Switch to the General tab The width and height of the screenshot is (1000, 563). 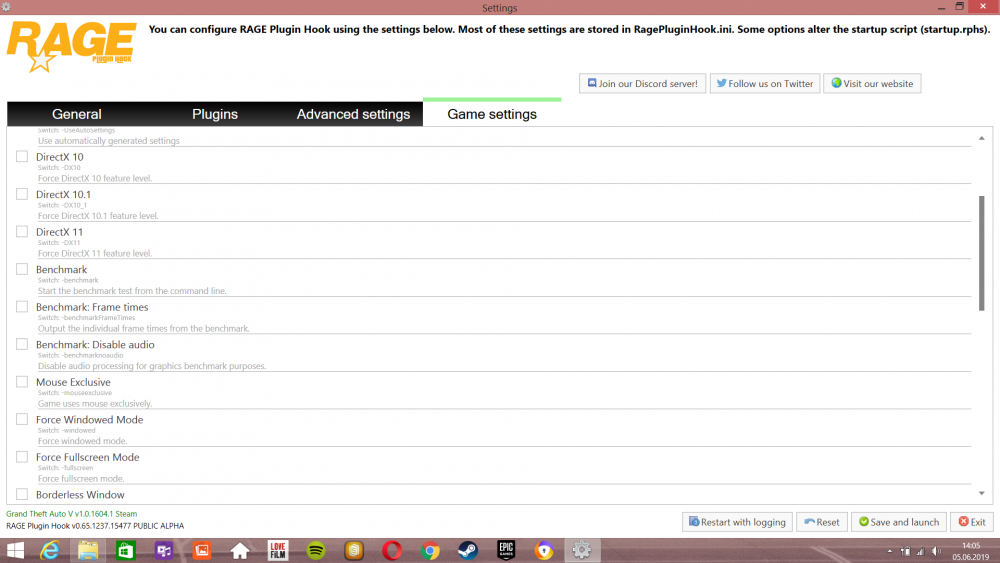coord(77,114)
